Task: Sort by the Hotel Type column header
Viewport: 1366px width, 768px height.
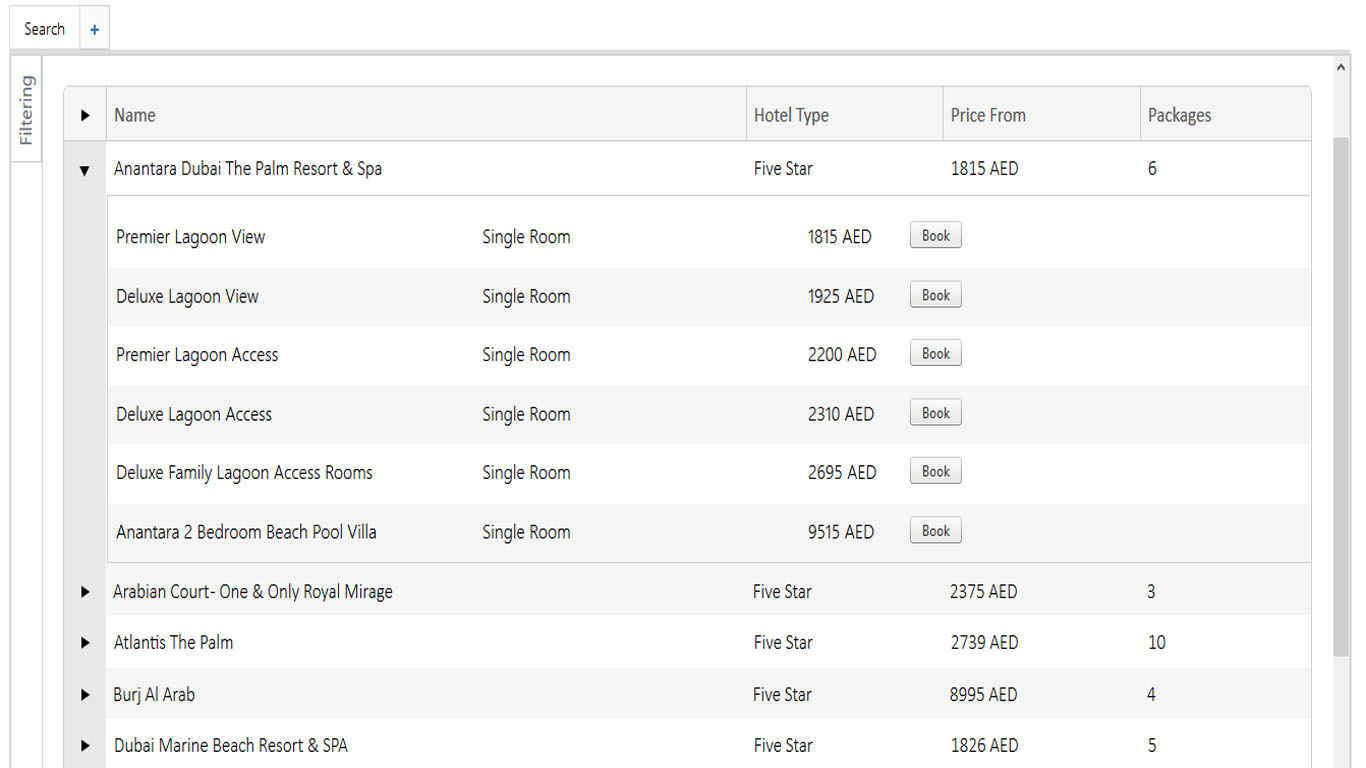Action: tap(791, 116)
